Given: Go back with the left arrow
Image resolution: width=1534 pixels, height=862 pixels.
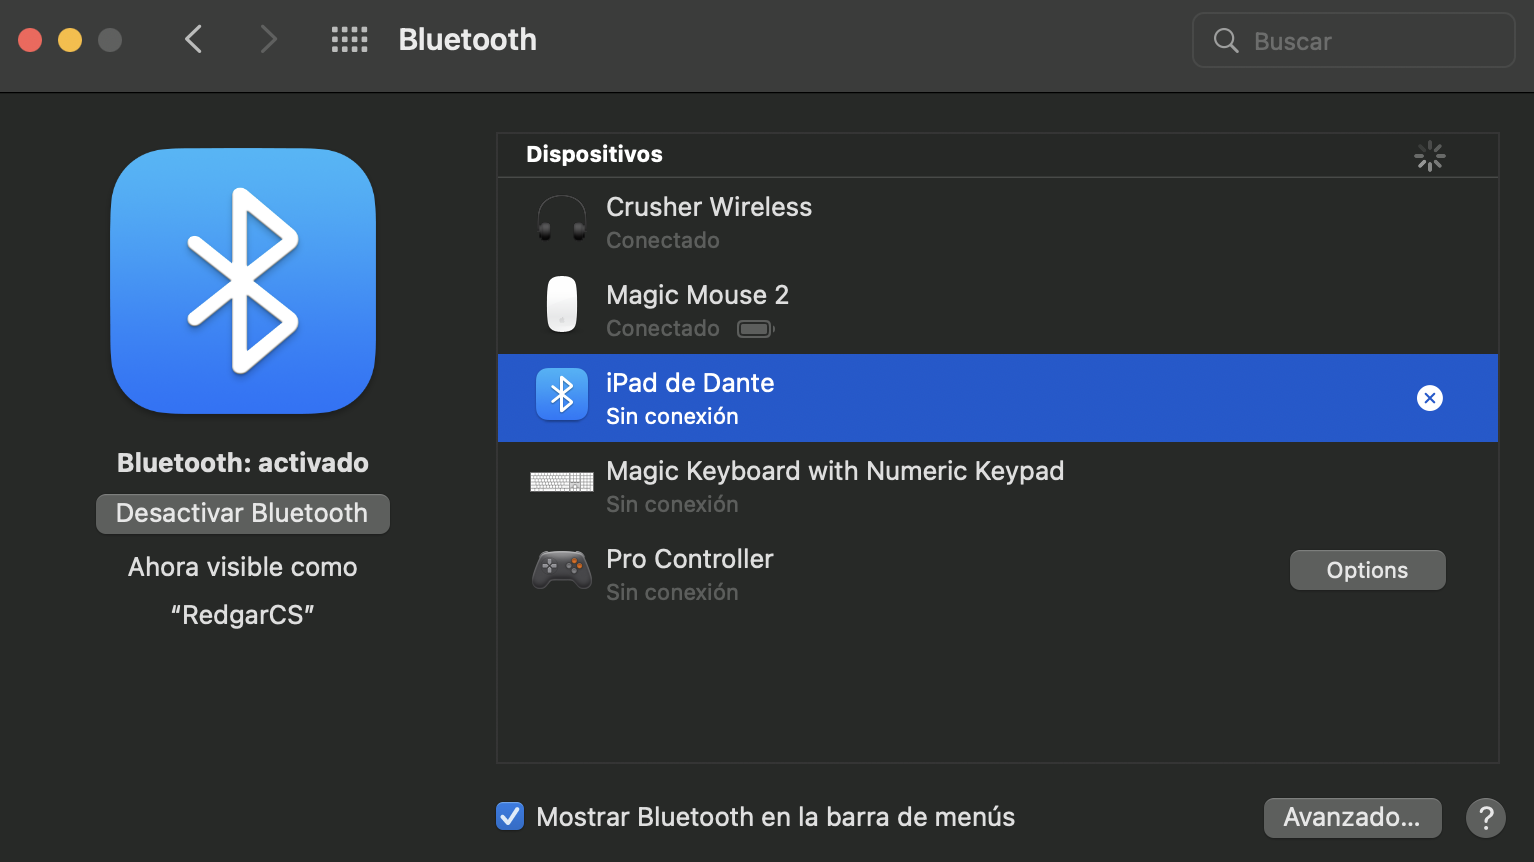Looking at the screenshot, I should coord(194,40).
